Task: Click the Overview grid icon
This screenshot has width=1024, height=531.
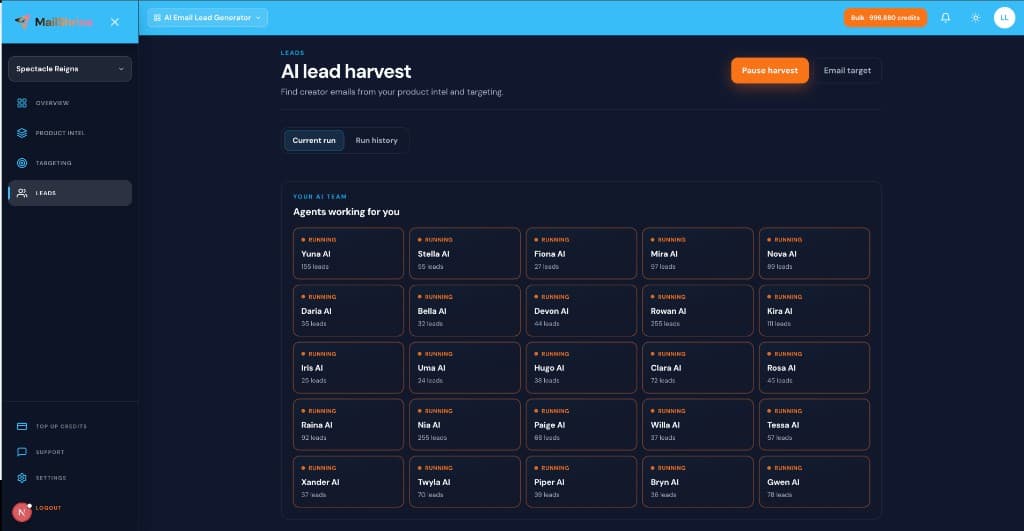Action: (22, 103)
